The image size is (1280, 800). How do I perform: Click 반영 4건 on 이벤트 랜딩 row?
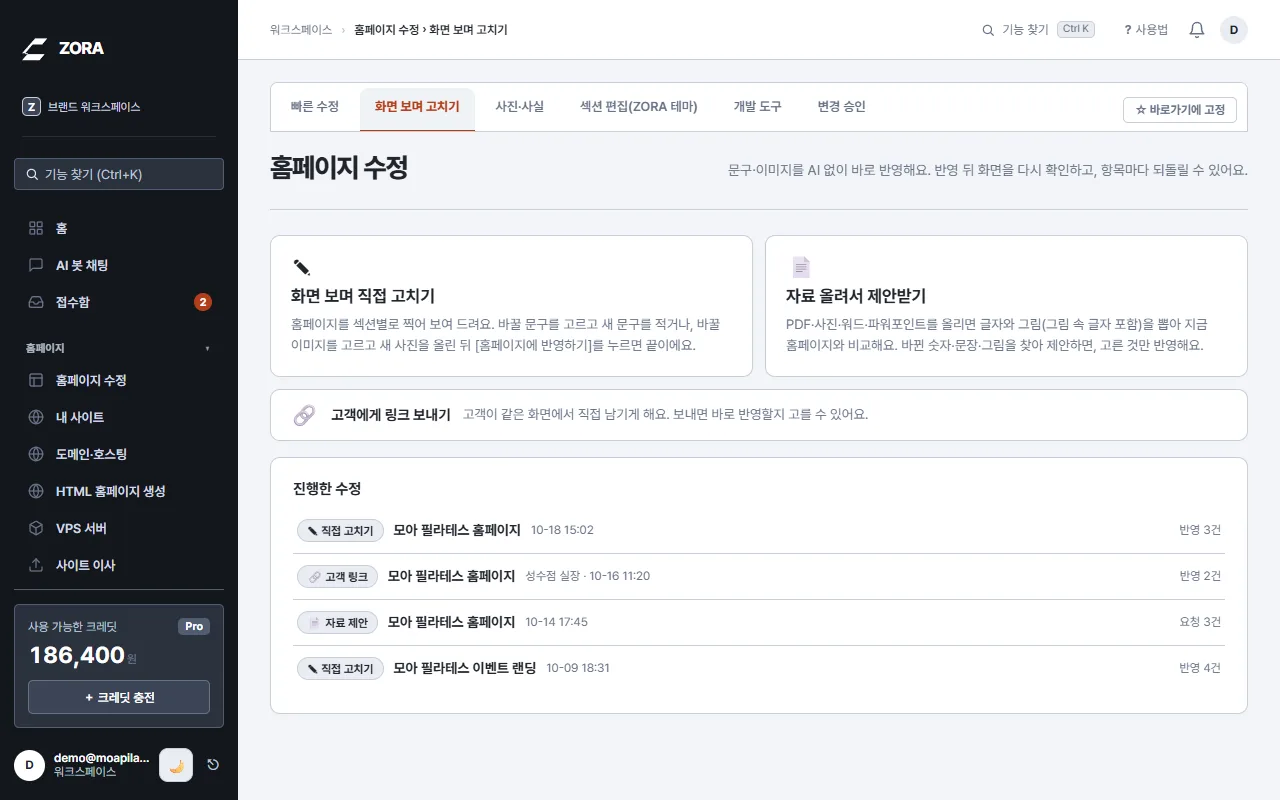1200,668
